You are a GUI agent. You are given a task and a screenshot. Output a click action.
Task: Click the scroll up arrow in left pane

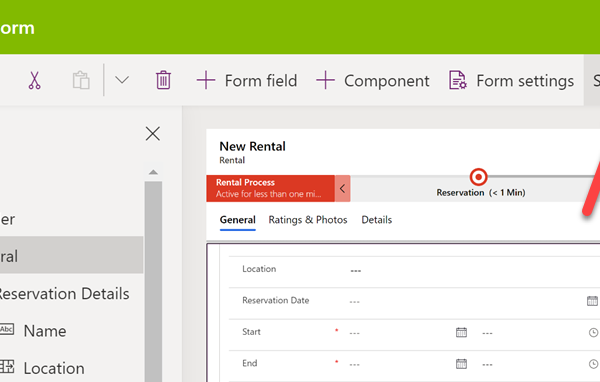pyautogui.click(x=153, y=172)
